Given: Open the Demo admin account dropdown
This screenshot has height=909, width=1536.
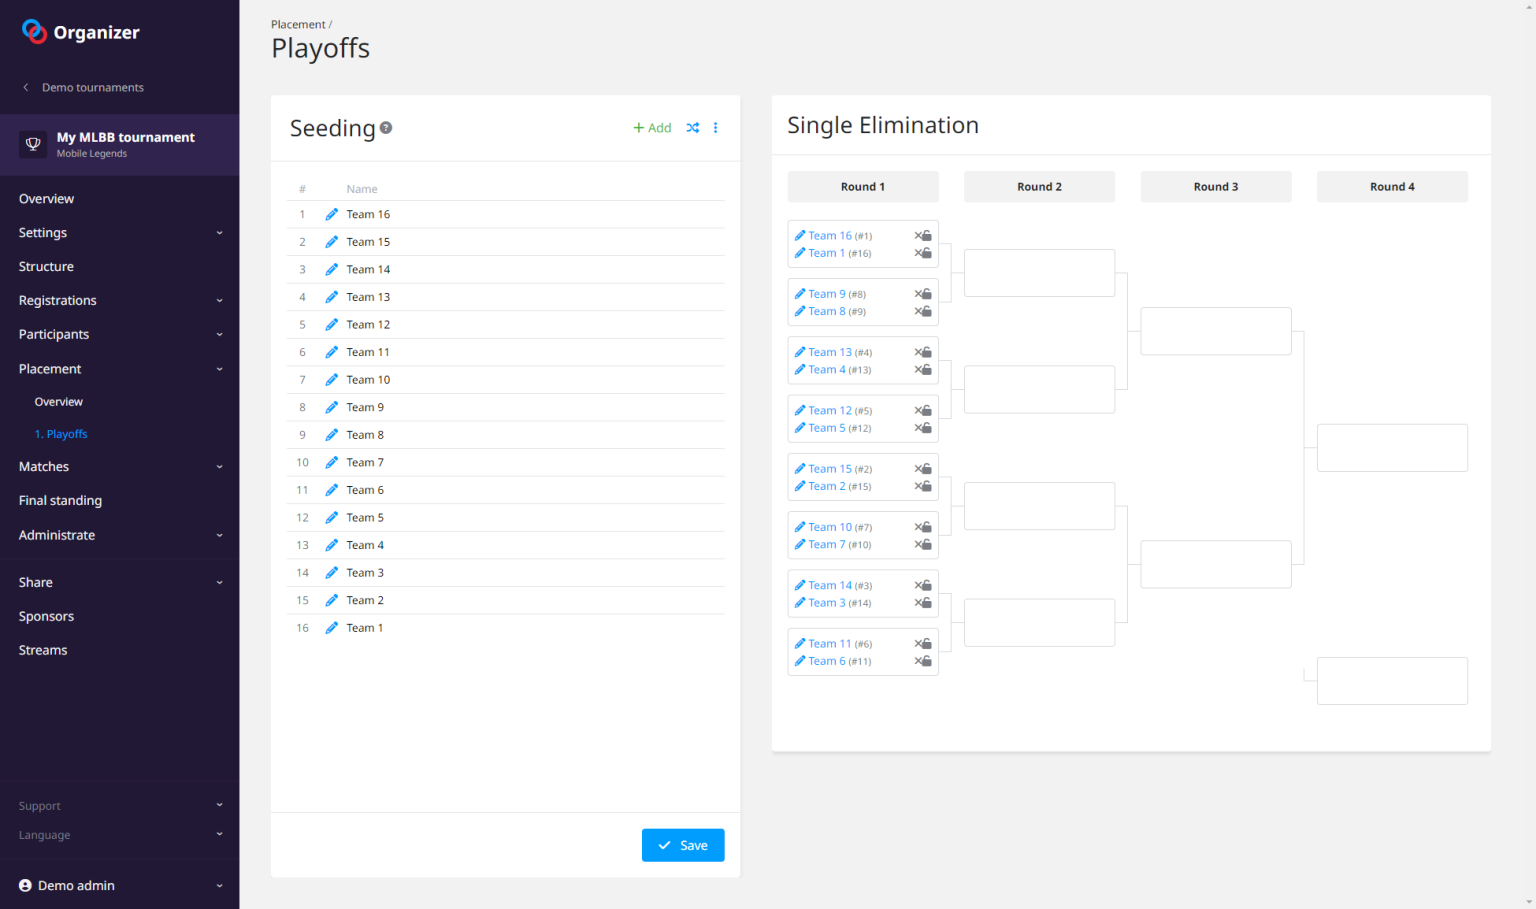Looking at the screenshot, I should [119, 885].
